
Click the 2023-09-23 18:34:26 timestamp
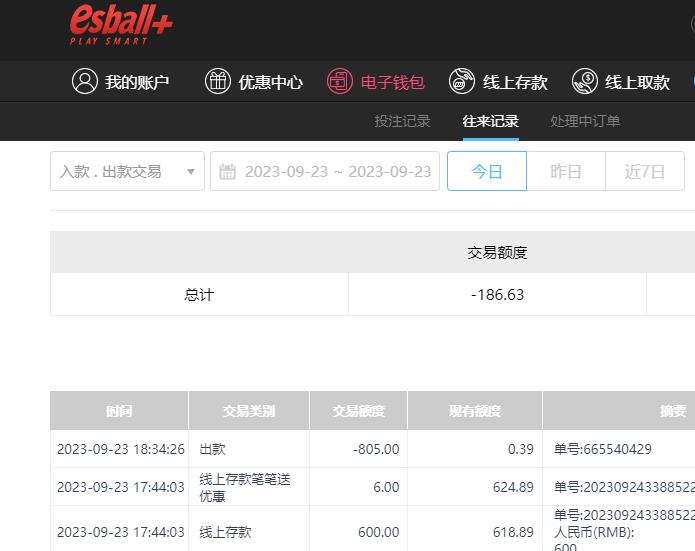[x=121, y=449]
